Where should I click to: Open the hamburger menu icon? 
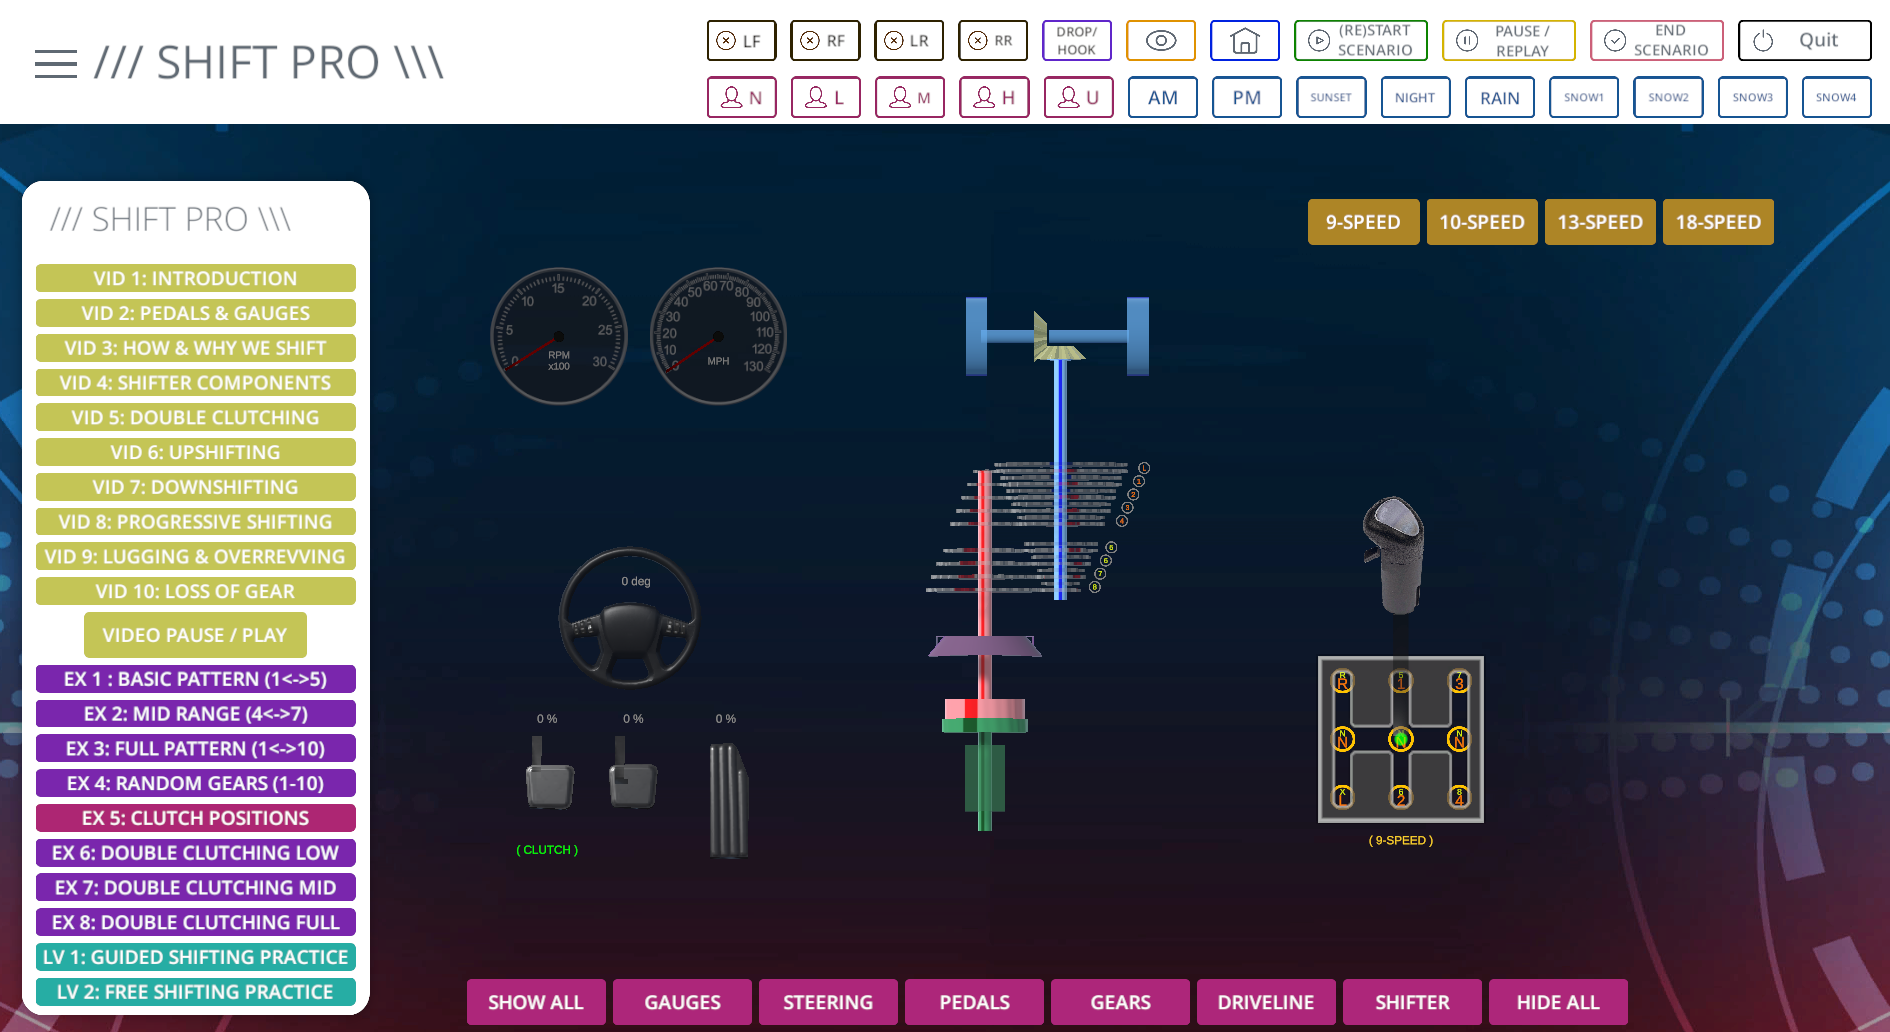click(56, 64)
